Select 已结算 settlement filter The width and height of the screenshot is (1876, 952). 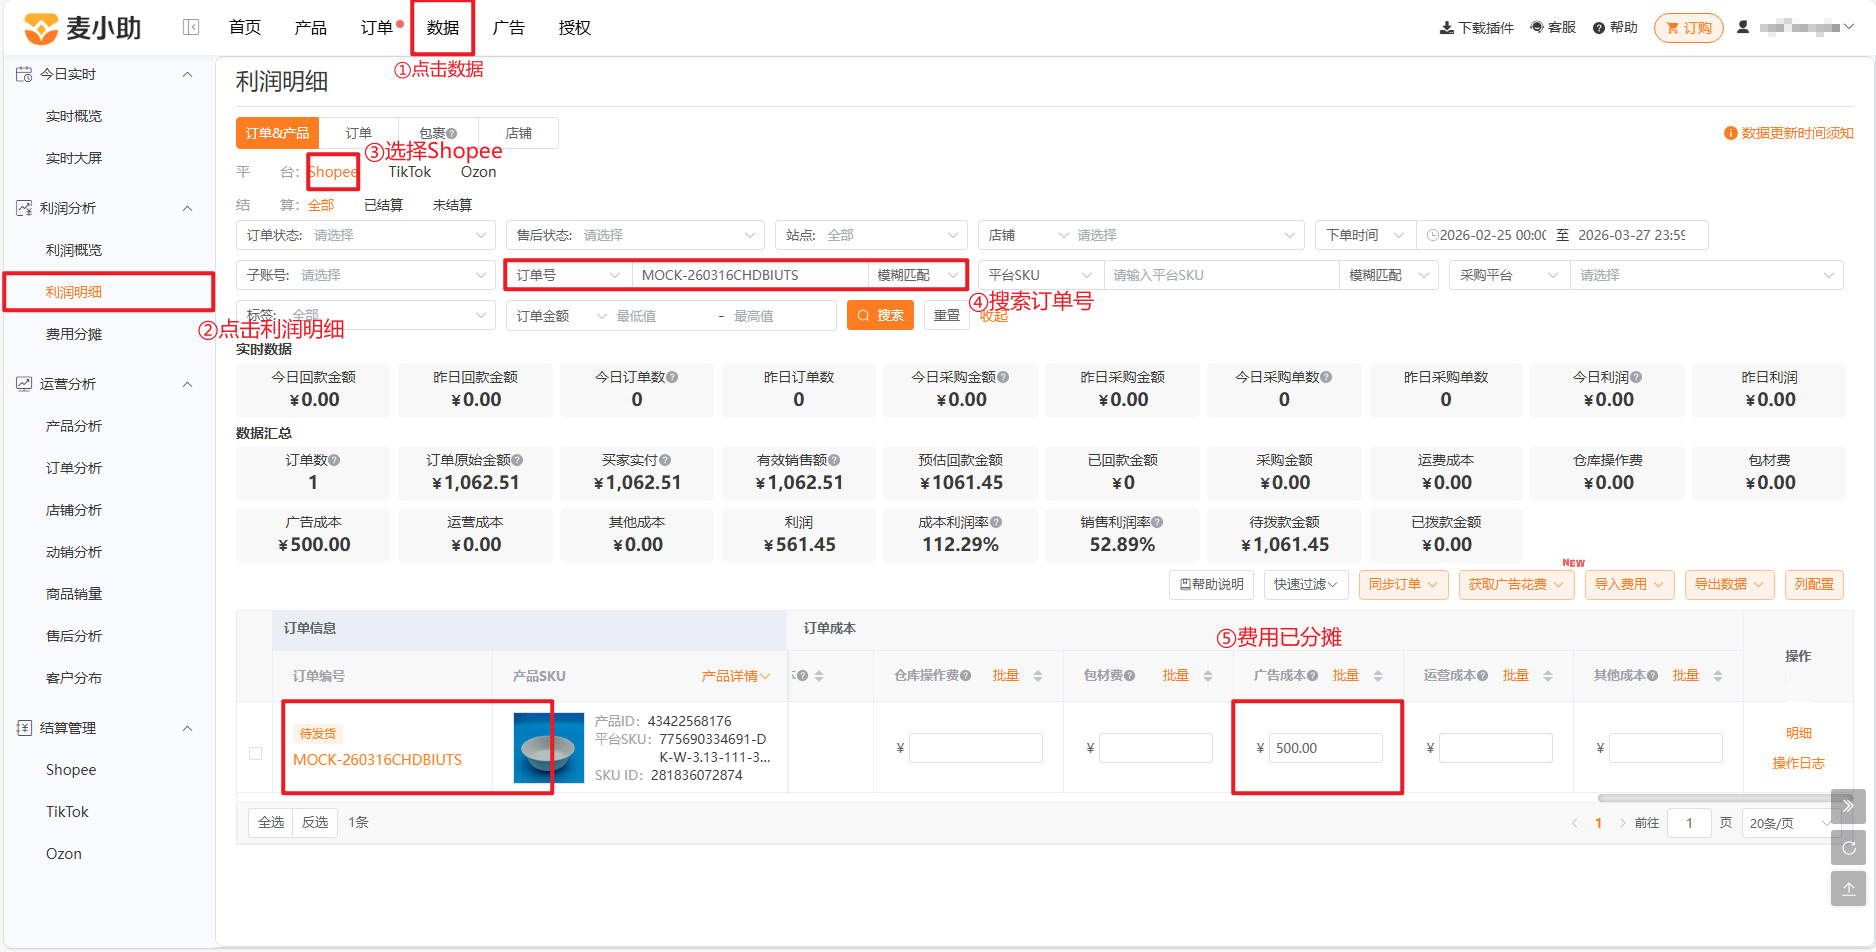click(383, 205)
